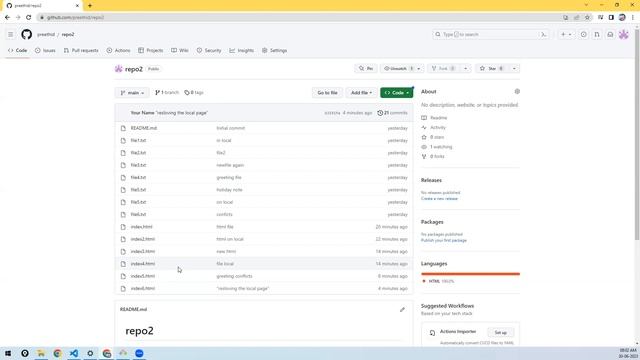Open the create new plus dropdown
This screenshot has width=640, height=360.
tap(566, 35)
